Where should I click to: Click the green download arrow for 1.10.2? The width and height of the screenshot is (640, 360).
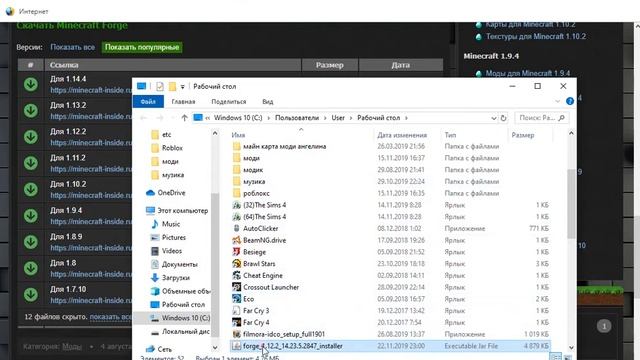pyautogui.click(x=31, y=189)
